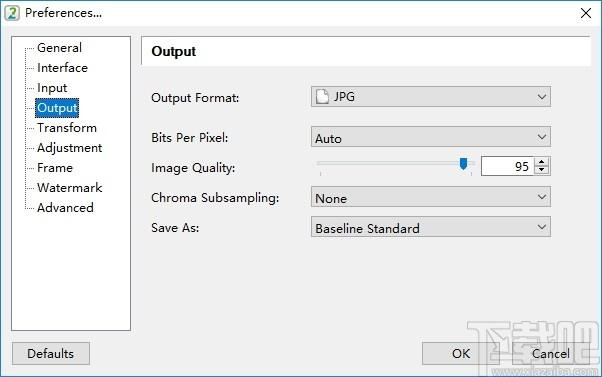
Task: Open the Output Format dropdown
Action: click(x=431, y=97)
